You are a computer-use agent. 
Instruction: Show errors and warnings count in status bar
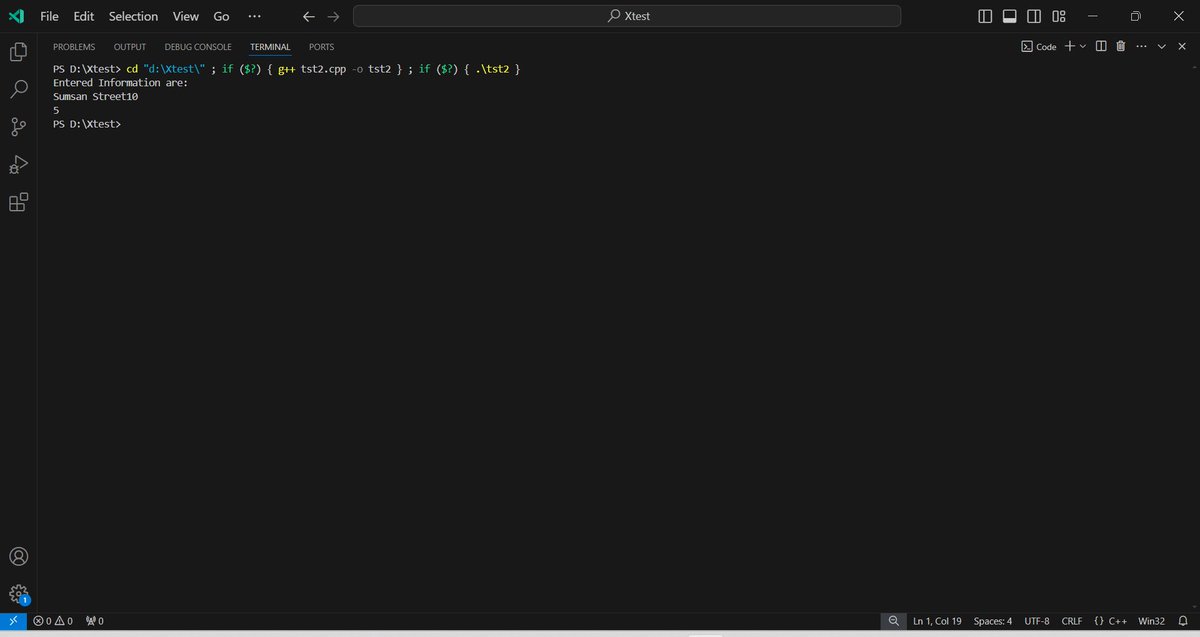53,621
